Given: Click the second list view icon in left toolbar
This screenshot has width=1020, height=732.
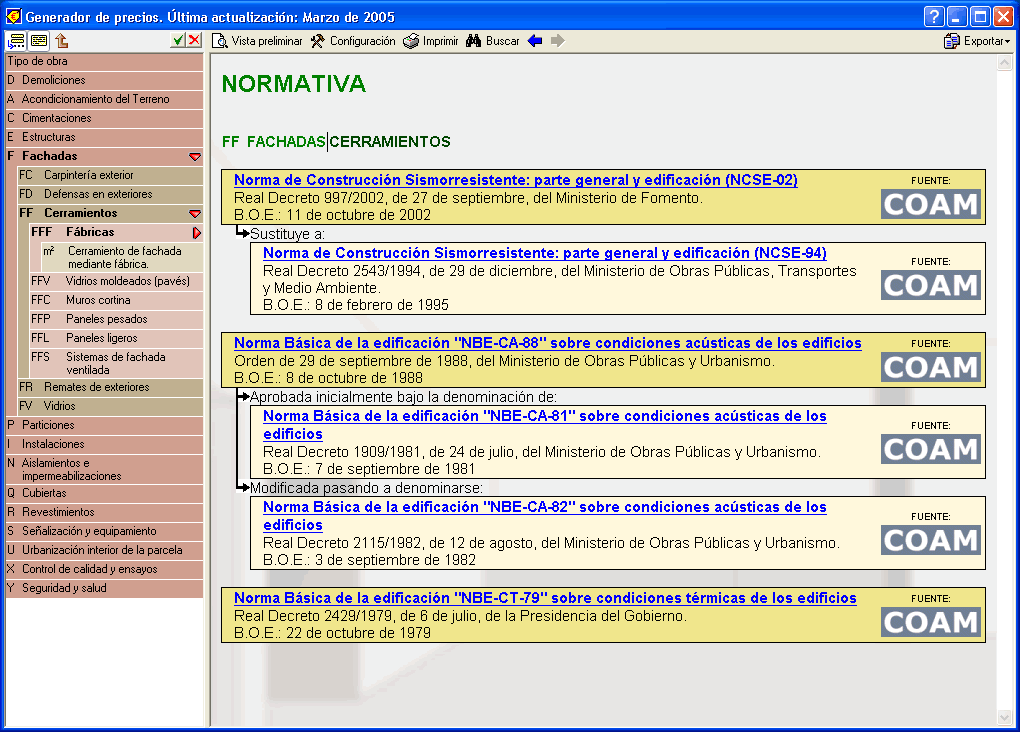Looking at the screenshot, I should (x=39, y=40).
